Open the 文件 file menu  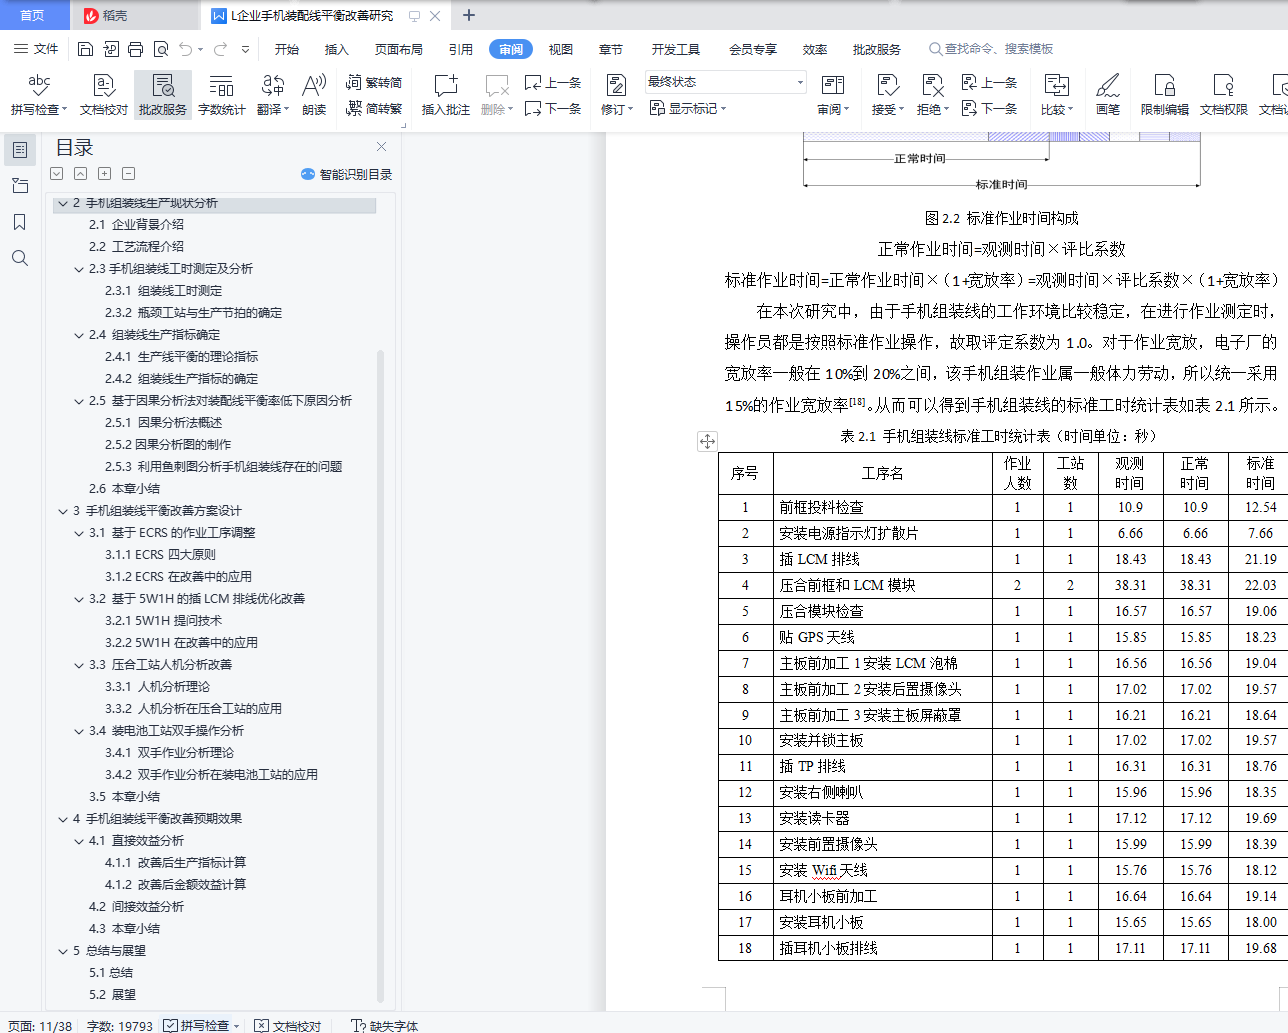click(36, 49)
